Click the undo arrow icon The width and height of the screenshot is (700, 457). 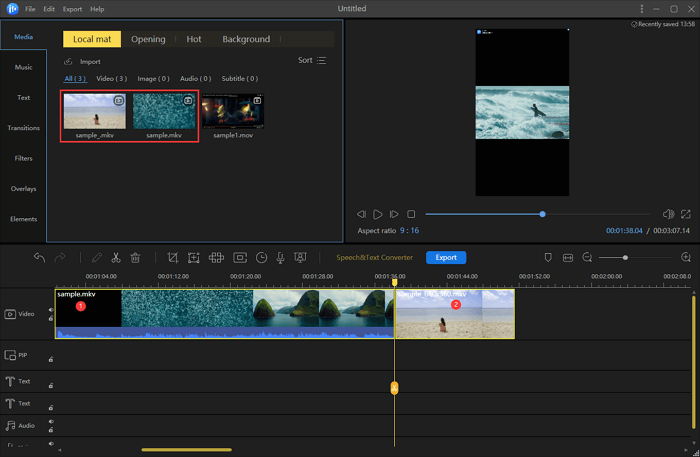39,257
